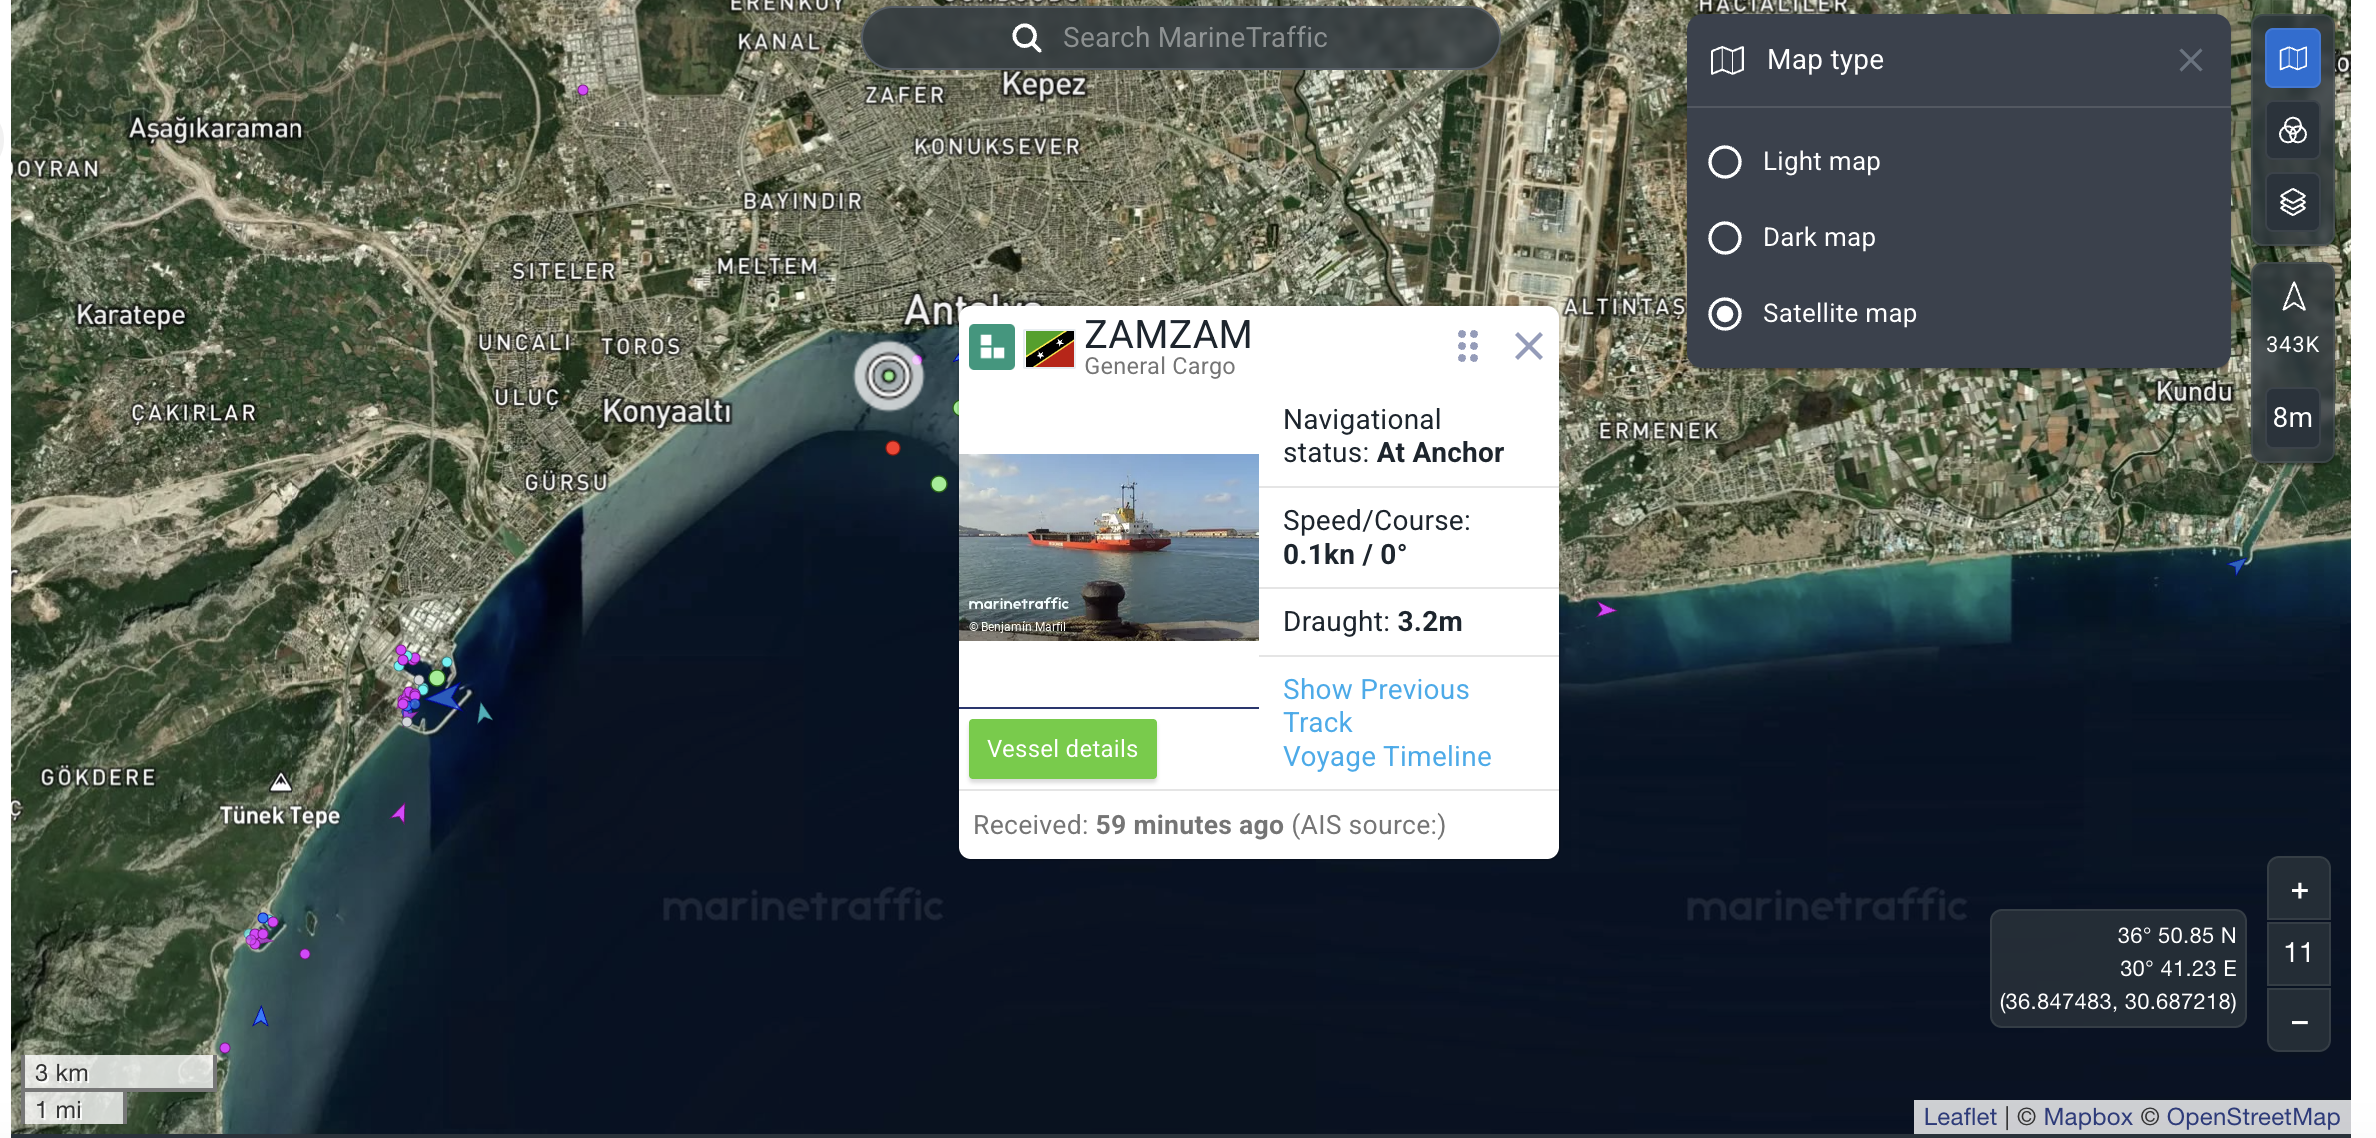Open the Leaflet attribution link
Screen dimensions: 2376x1138
(1959, 1117)
